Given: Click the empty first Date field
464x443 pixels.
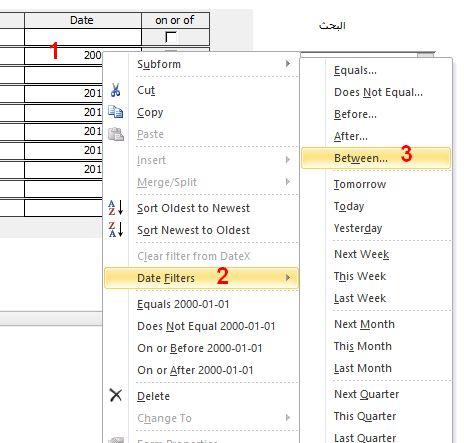Looking at the screenshot, I should (x=83, y=37).
